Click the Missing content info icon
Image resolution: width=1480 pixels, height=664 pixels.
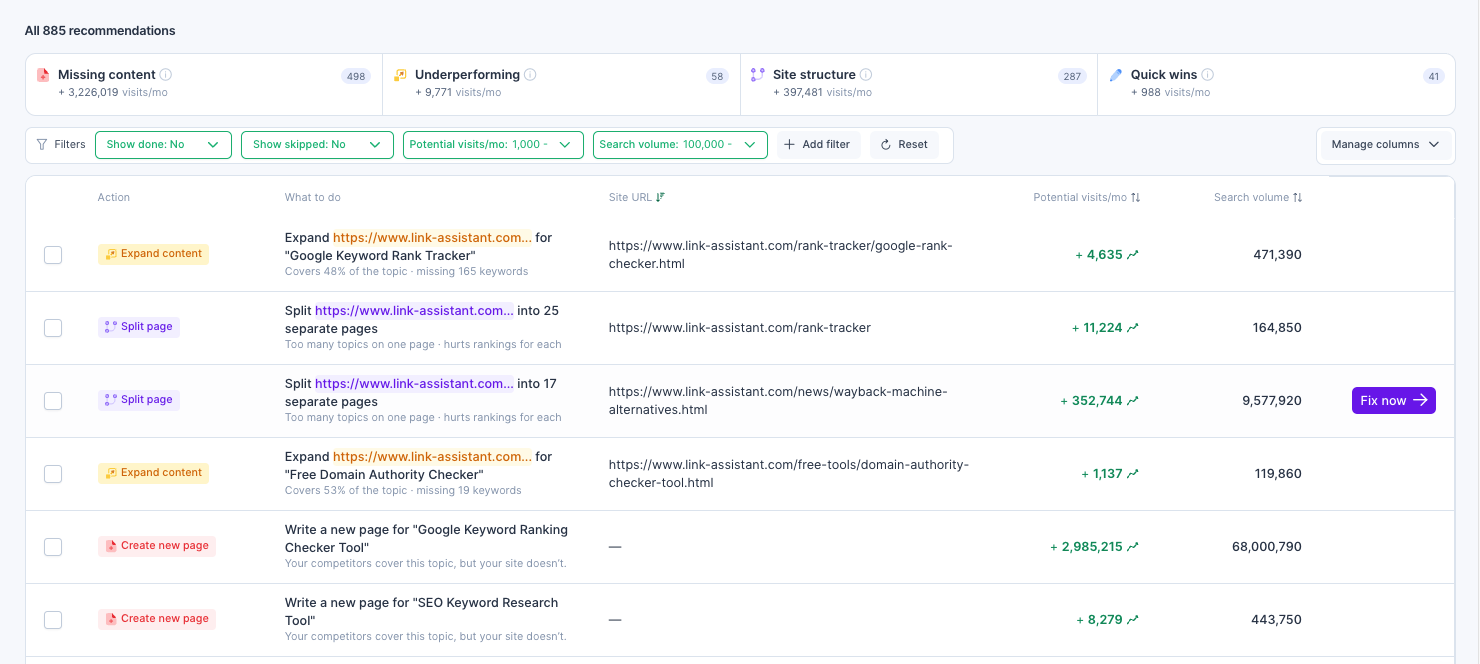pos(166,75)
